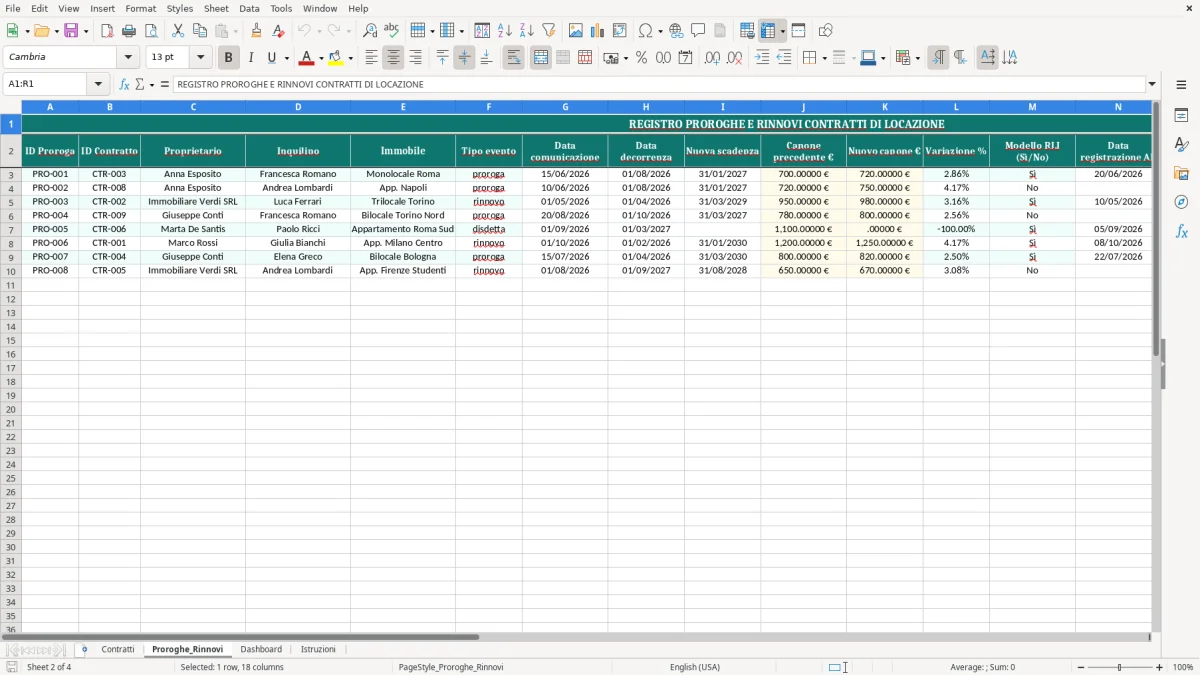Click the Delete Decimal Place icon

[x=734, y=58]
